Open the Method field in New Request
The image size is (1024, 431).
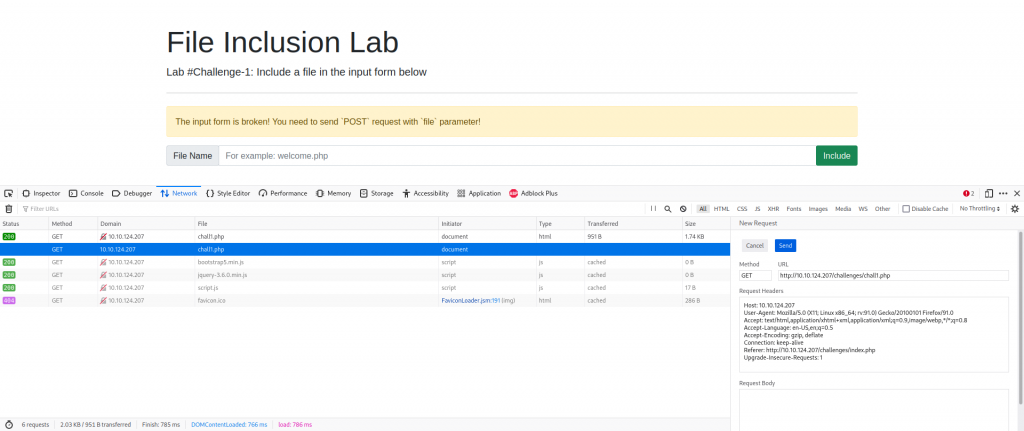(755, 274)
